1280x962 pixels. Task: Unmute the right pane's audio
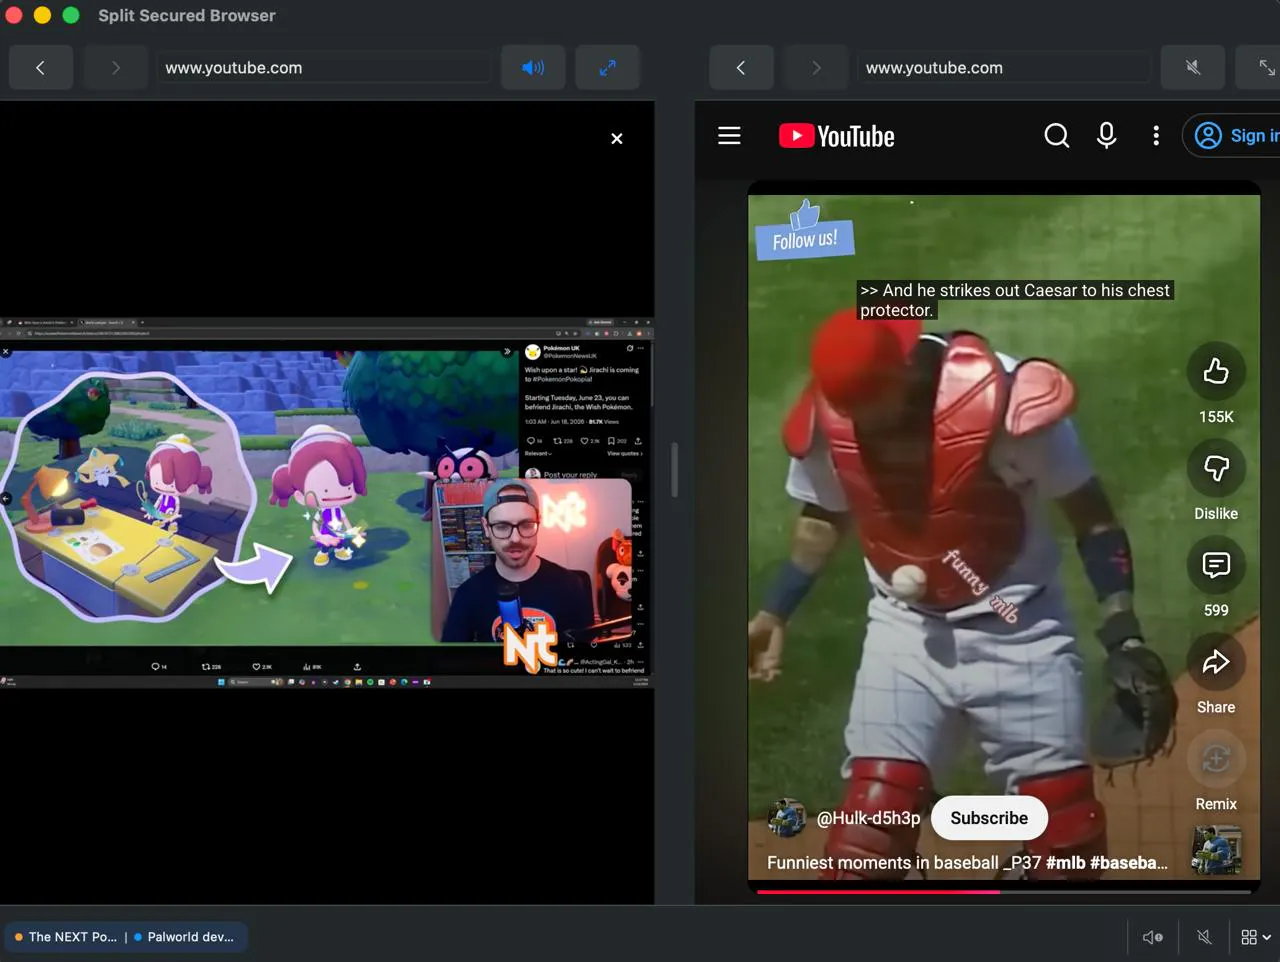tap(1193, 68)
